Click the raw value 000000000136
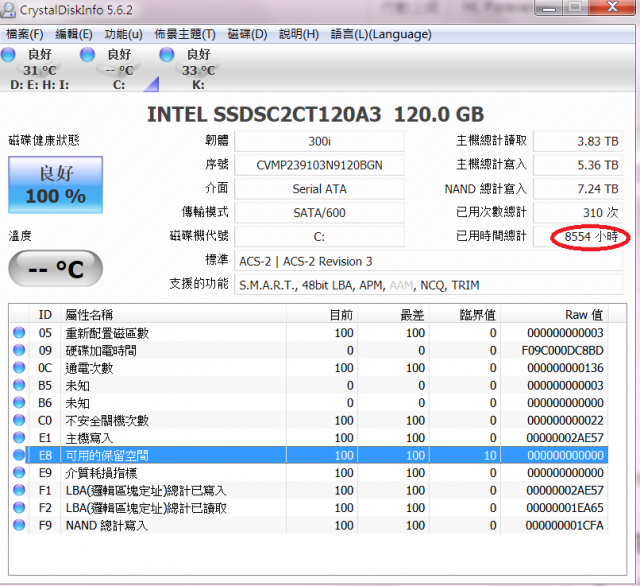Viewport: 640px width, 586px height. (x=565, y=368)
